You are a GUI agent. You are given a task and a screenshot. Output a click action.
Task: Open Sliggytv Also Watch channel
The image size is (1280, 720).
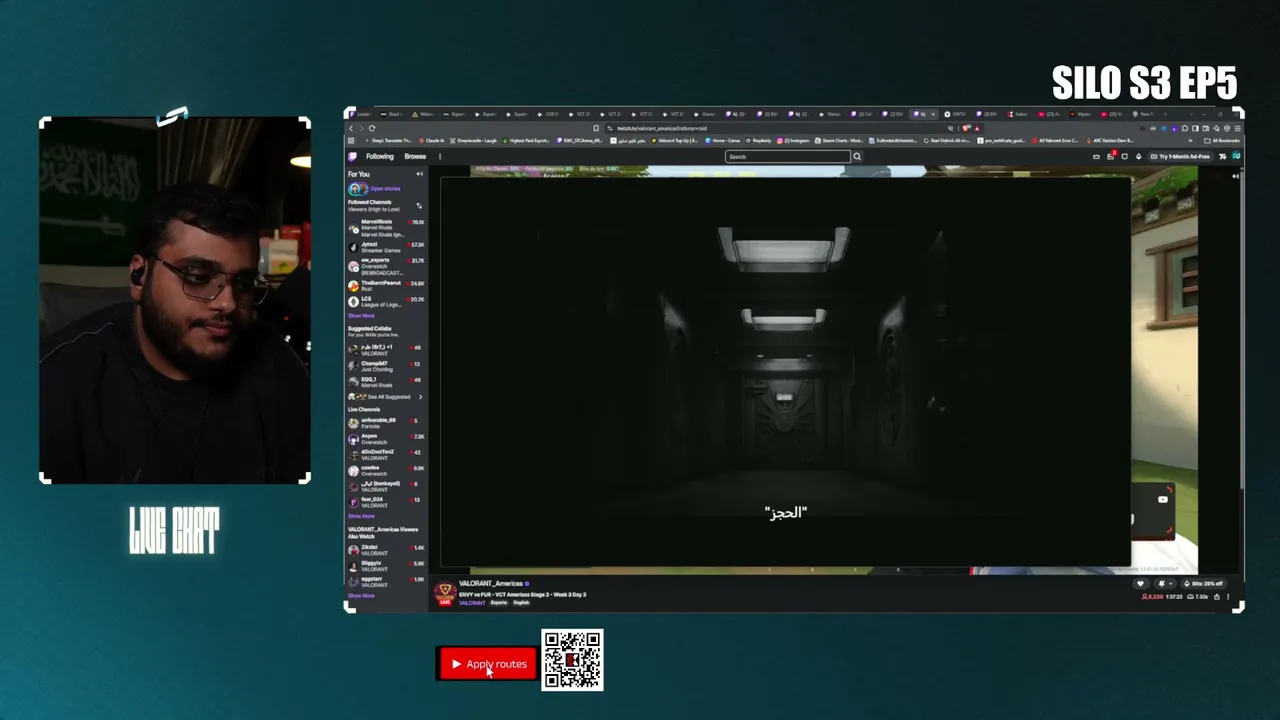click(386, 566)
